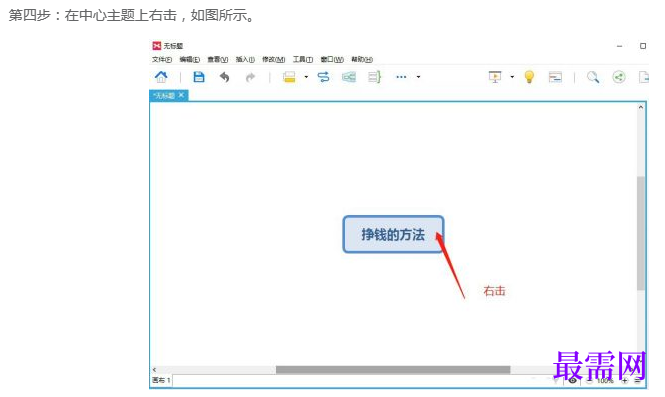Undo the last action
This screenshot has height=397, width=665.
[x=224, y=77]
